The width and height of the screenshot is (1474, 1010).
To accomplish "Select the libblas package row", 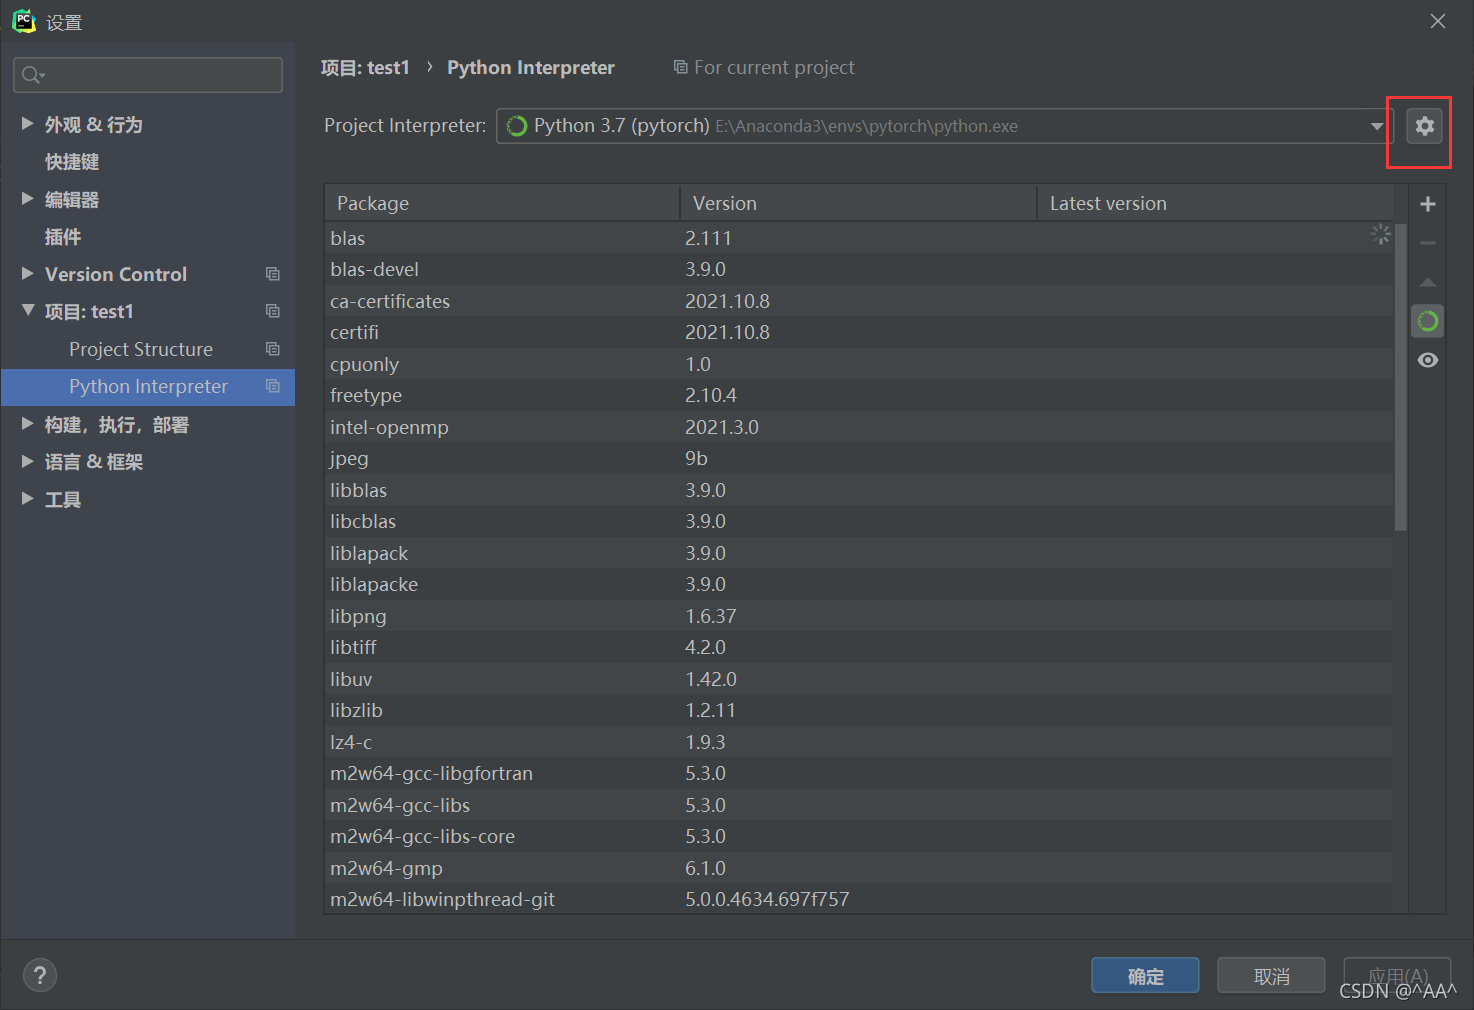I will click(x=859, y=490).
